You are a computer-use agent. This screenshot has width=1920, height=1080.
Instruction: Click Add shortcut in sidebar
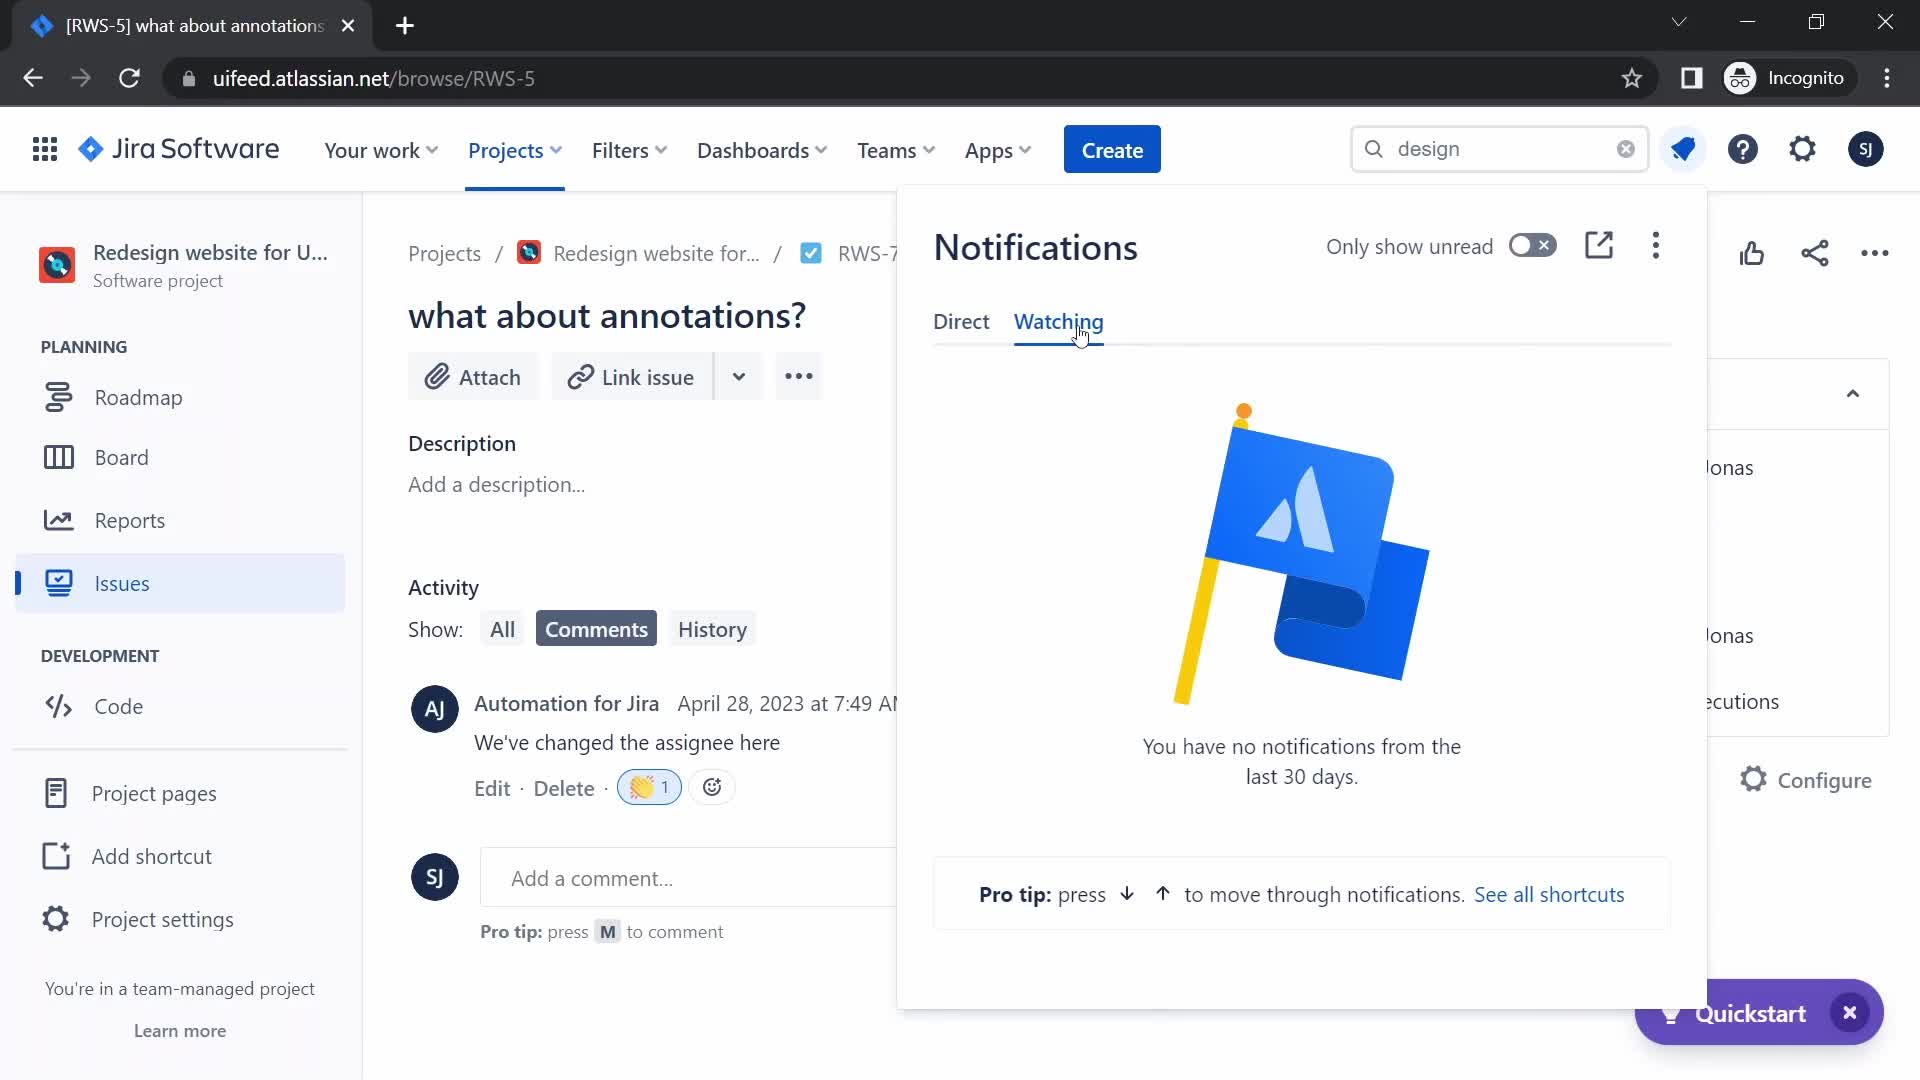(x=180, y=857)
